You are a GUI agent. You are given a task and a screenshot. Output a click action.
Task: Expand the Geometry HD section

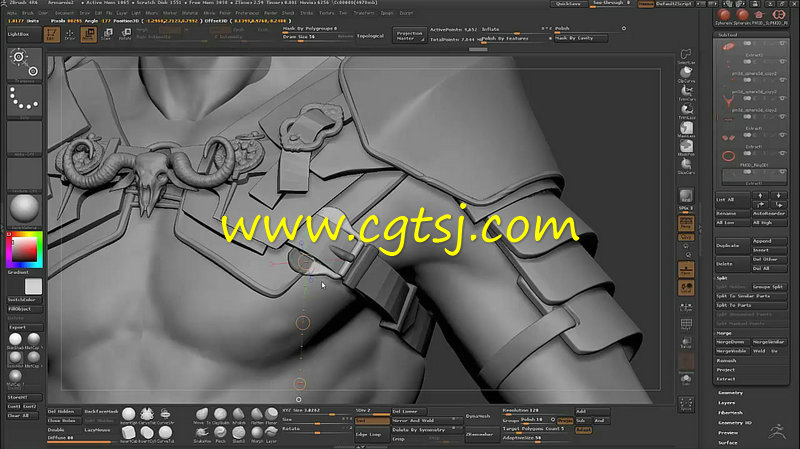click(x=735, y=423)
